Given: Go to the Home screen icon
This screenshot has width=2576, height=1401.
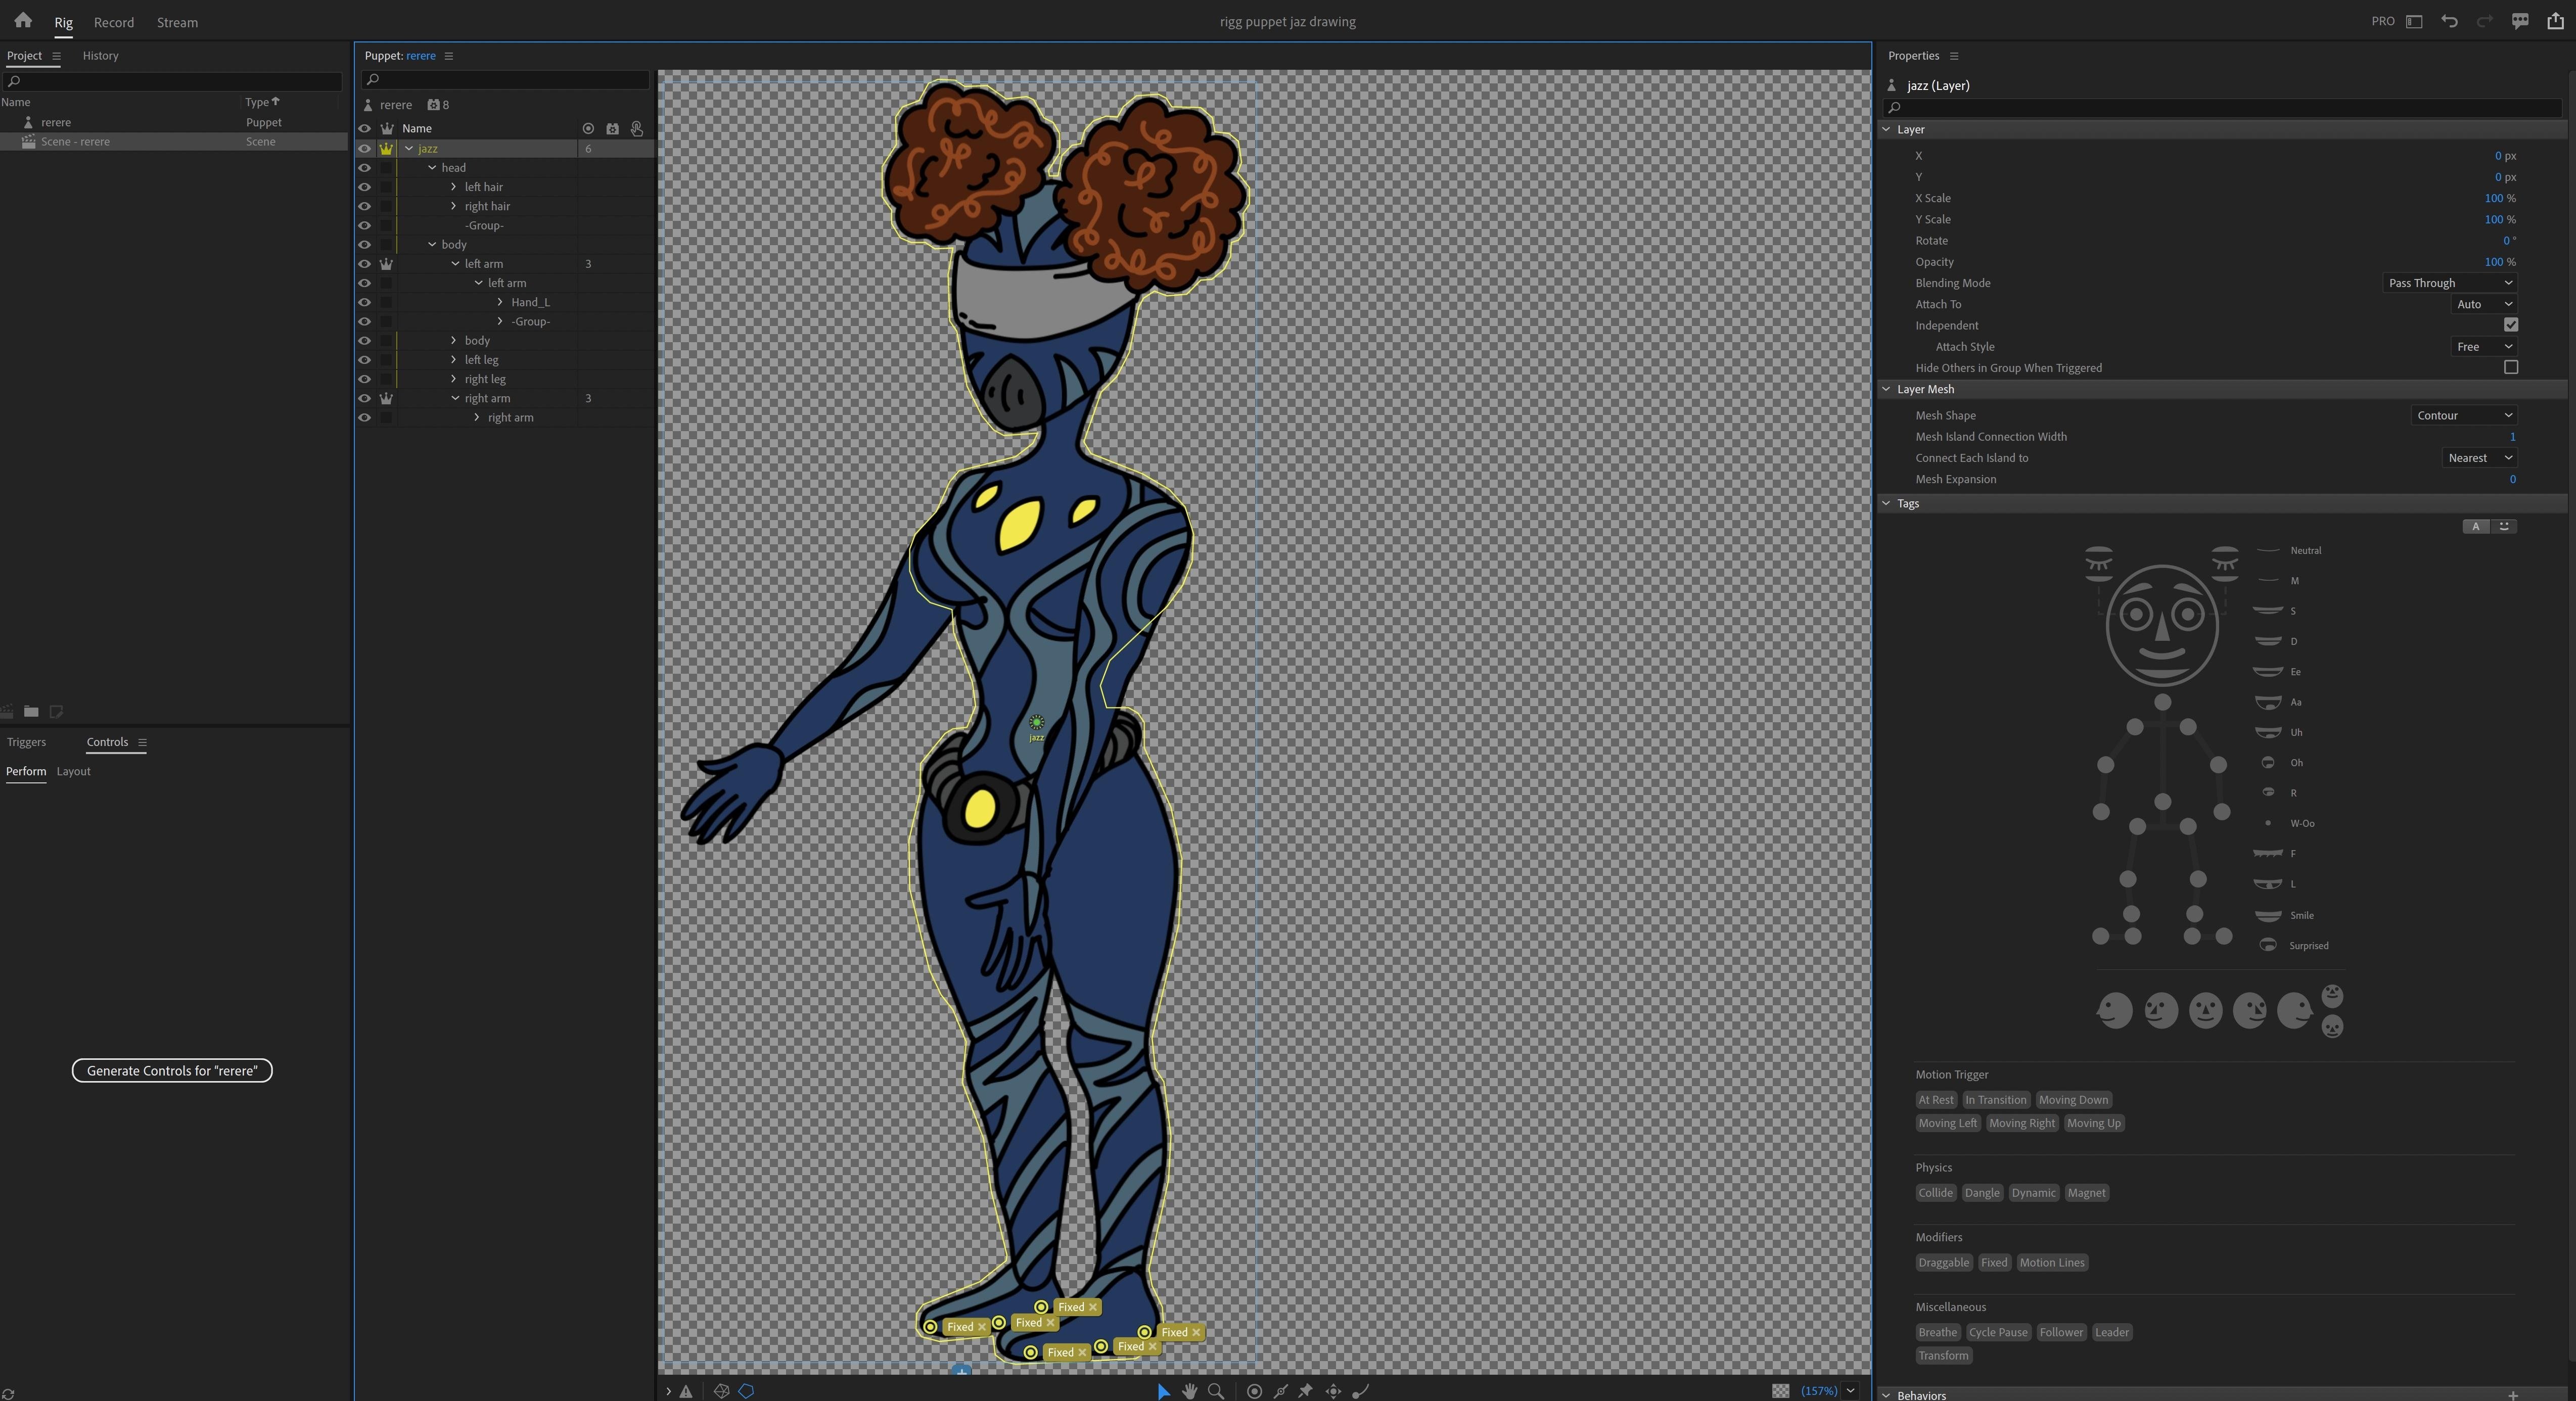Looking at the screenshot, I should tap(22, 20).
